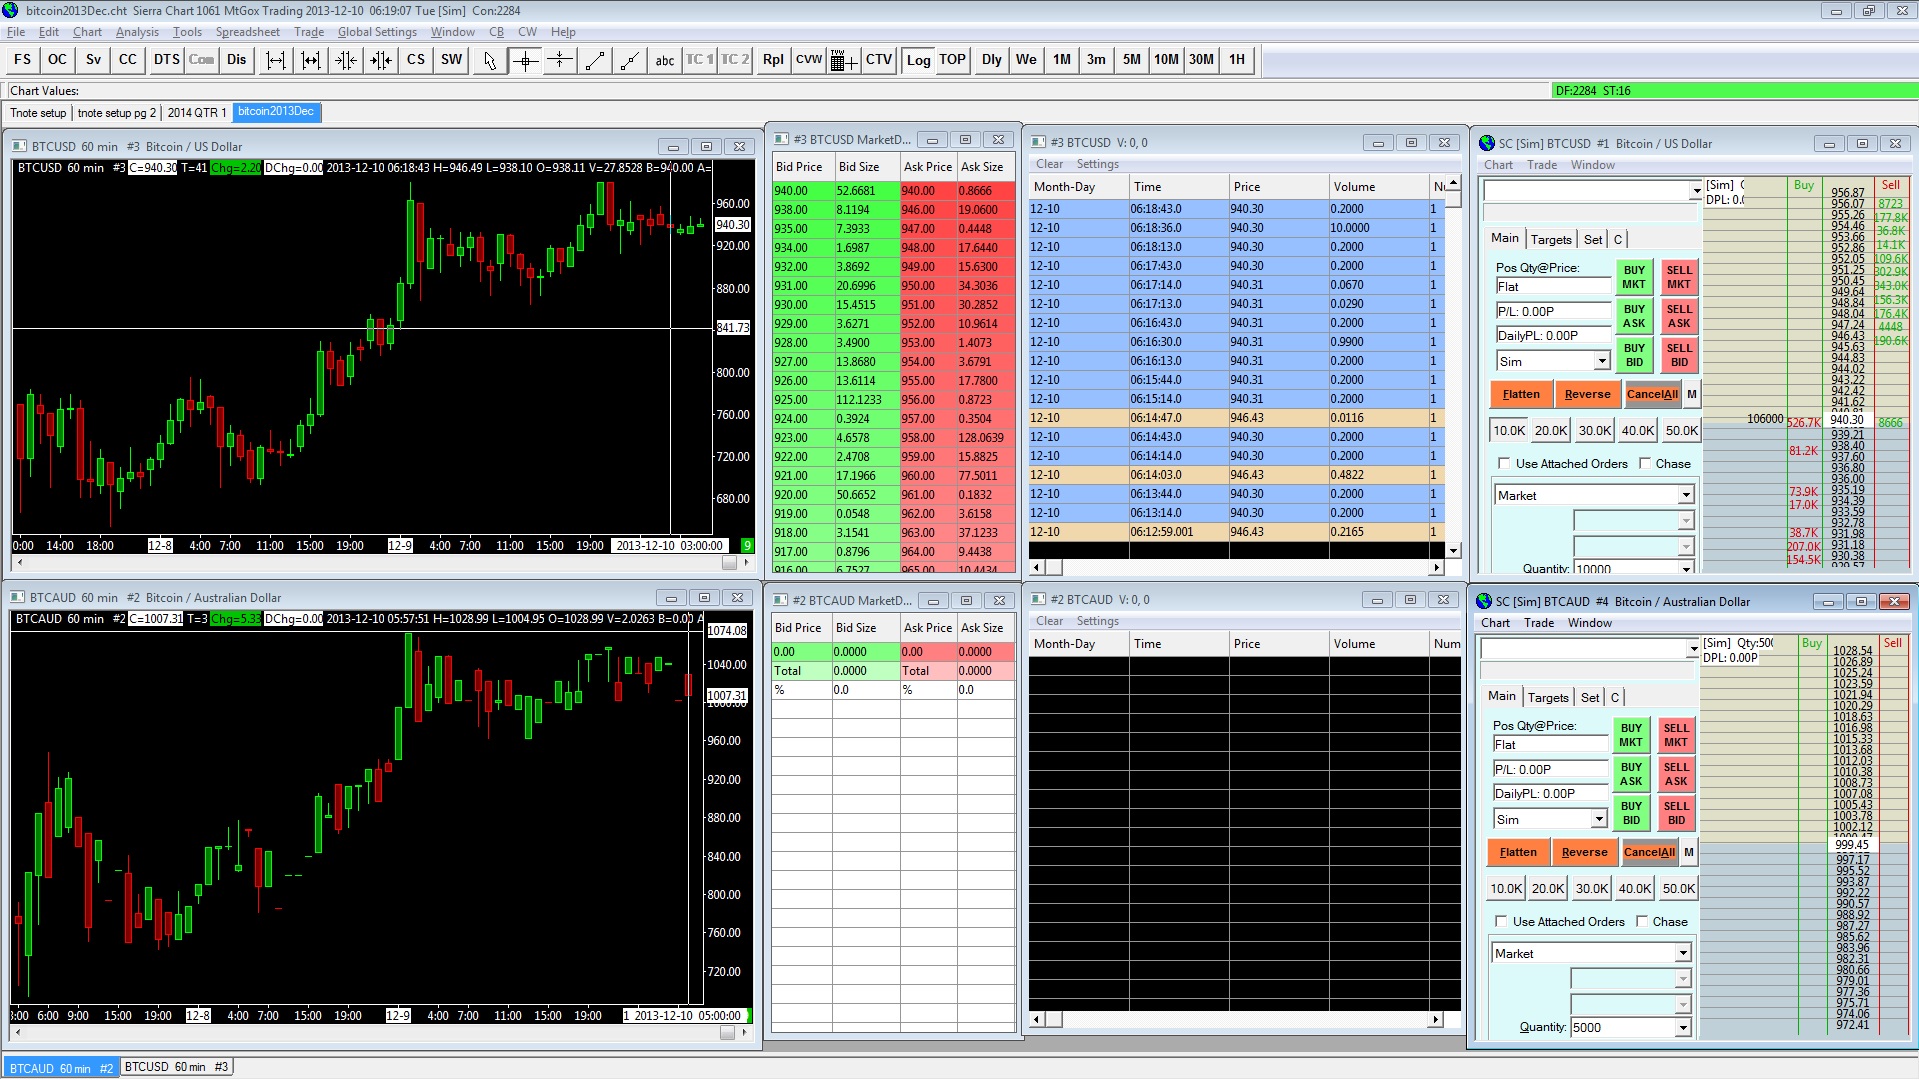Click the FS toolbar button
The image size is (1919, 1080).
point(22,60)
